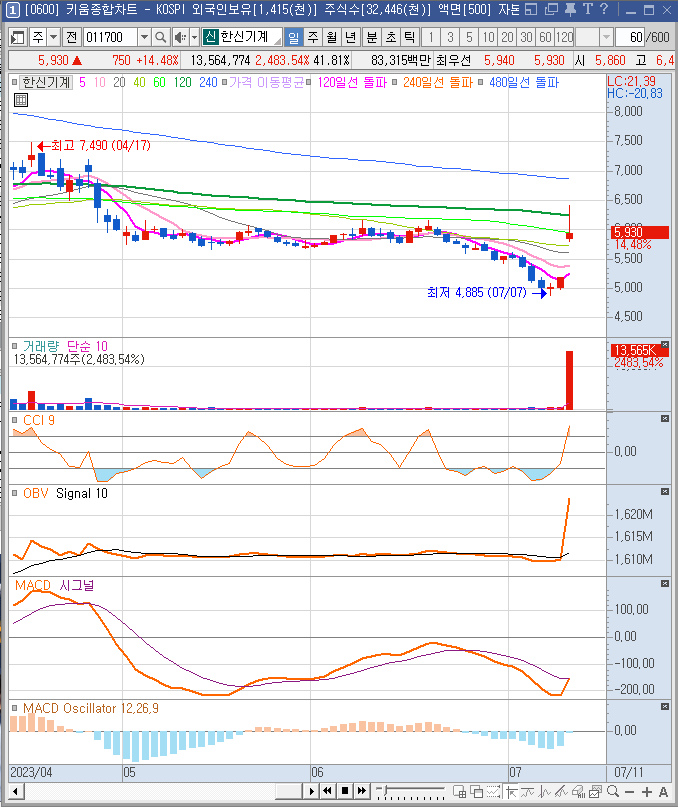Click the overlapping windows icon

(477, 792)
